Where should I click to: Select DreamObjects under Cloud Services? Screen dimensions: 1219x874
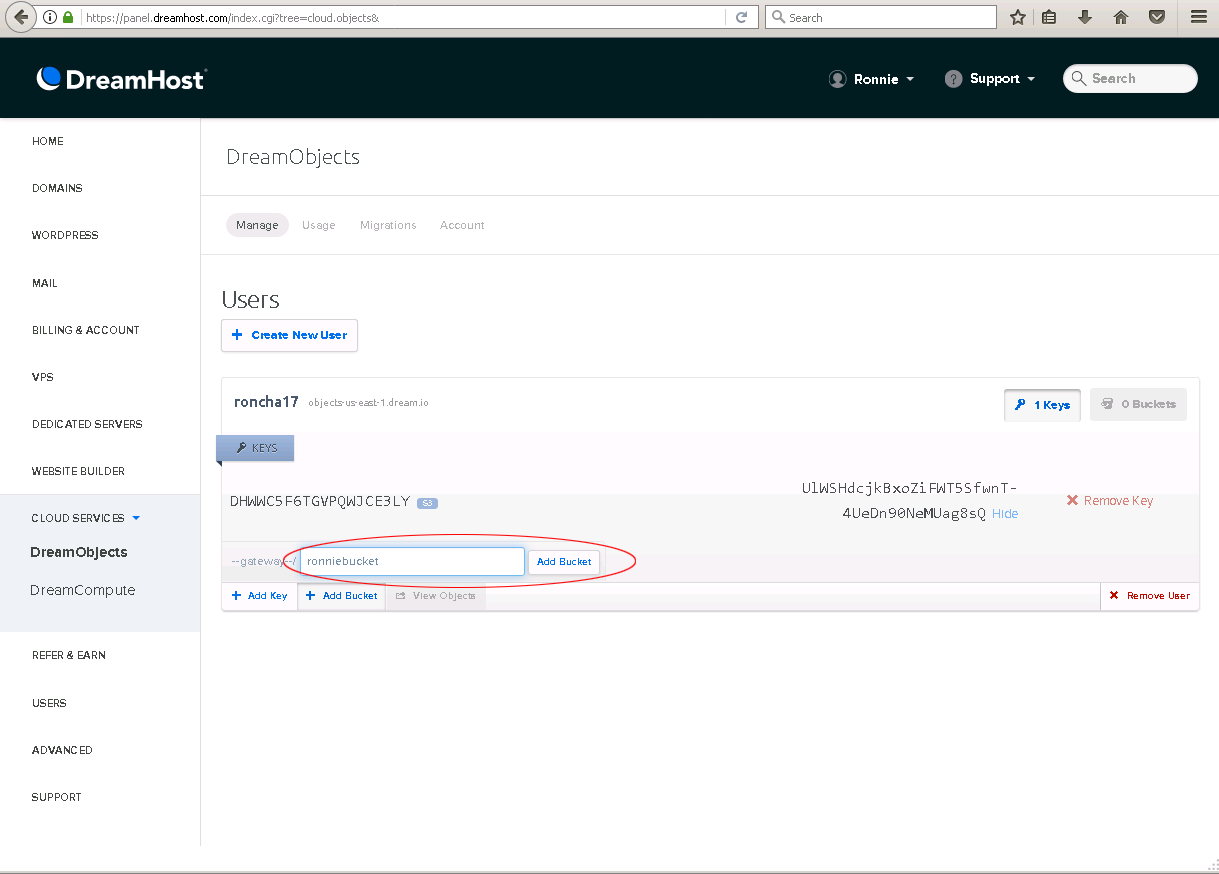(79, 552)
